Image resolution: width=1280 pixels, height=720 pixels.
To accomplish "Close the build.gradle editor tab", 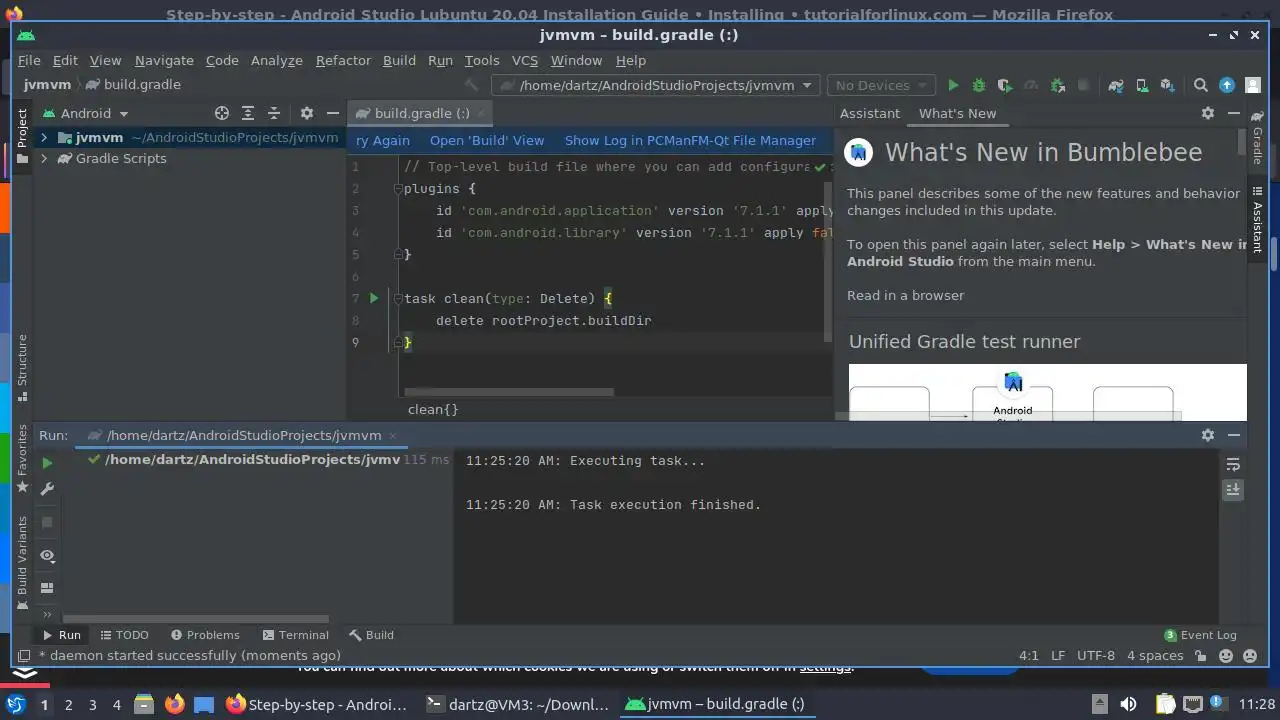I will tap(480, 113).
